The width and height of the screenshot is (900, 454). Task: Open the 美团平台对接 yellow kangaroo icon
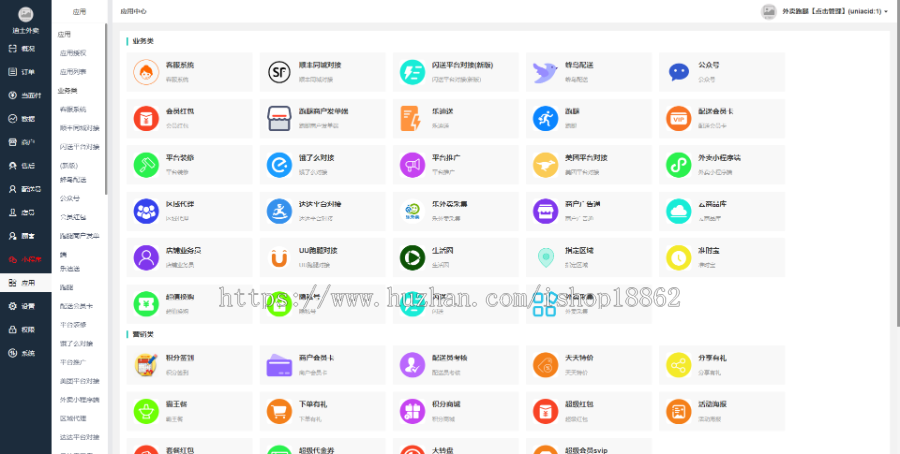click(546, 165)
